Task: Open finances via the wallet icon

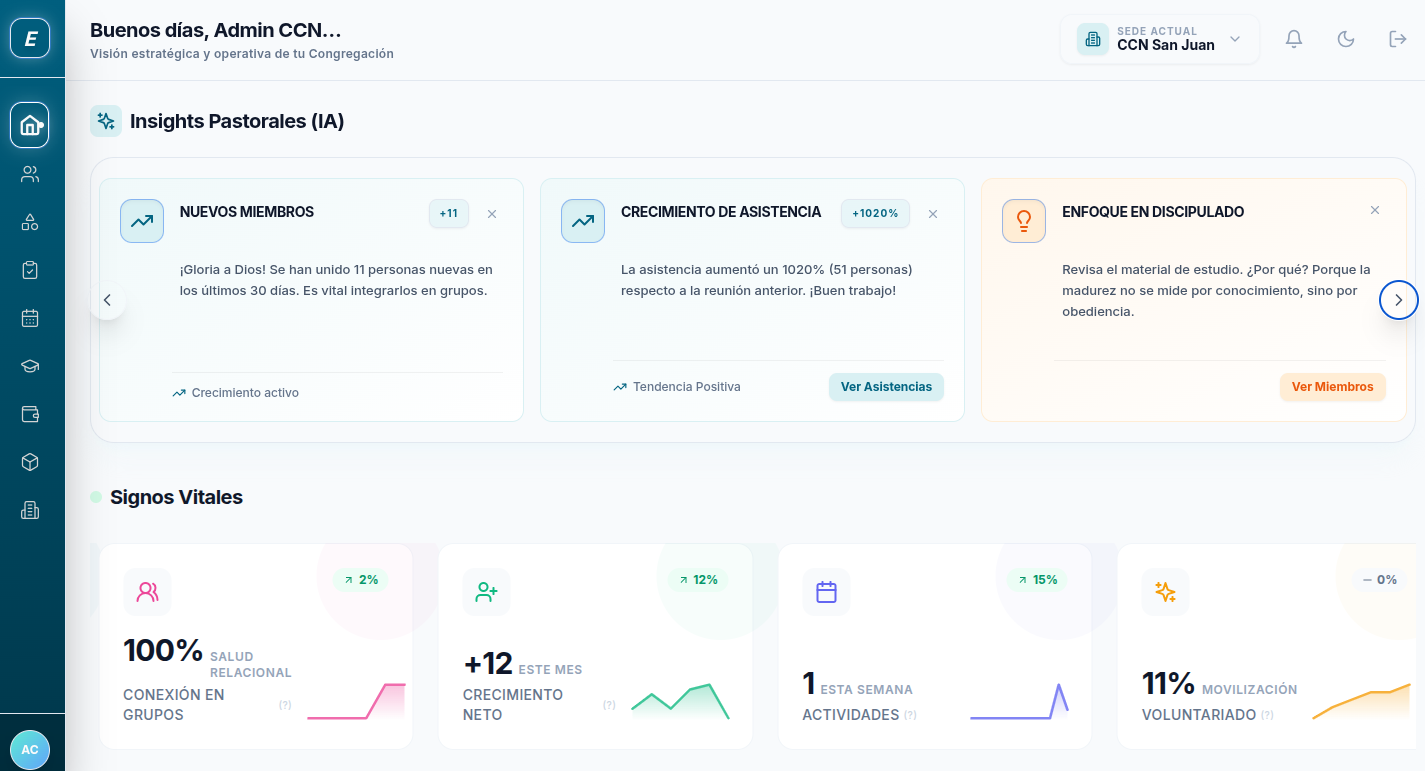Action: point(30,413)
